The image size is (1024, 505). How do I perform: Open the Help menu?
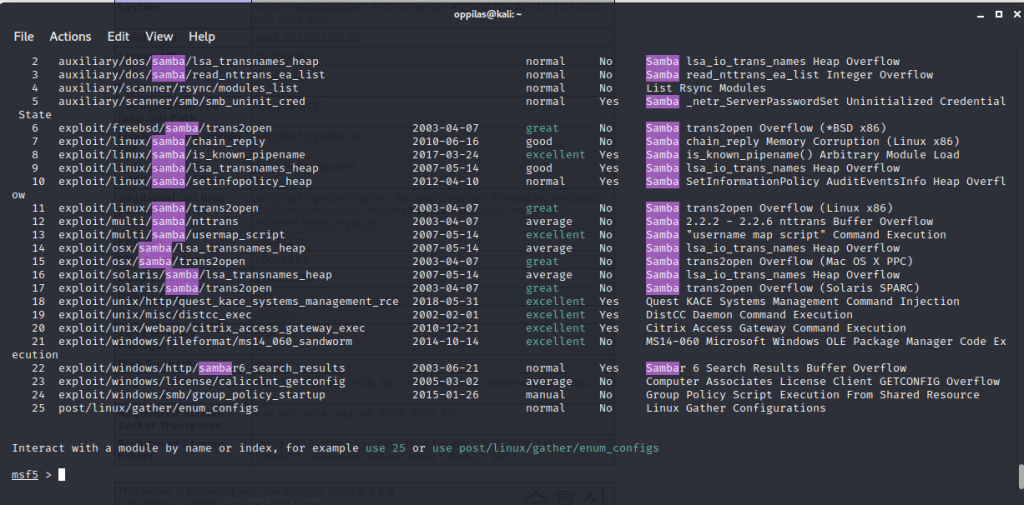[202, 36]
